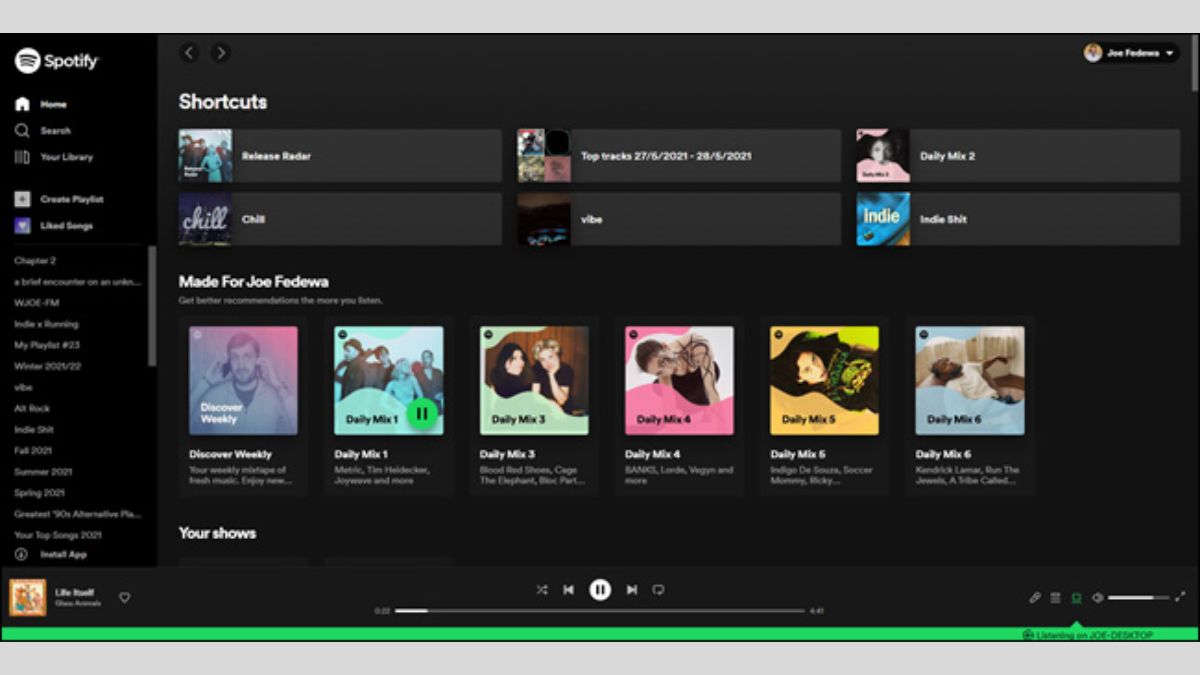Pause the current song
Screen dimensions: 1200x675
pos(600,590)
